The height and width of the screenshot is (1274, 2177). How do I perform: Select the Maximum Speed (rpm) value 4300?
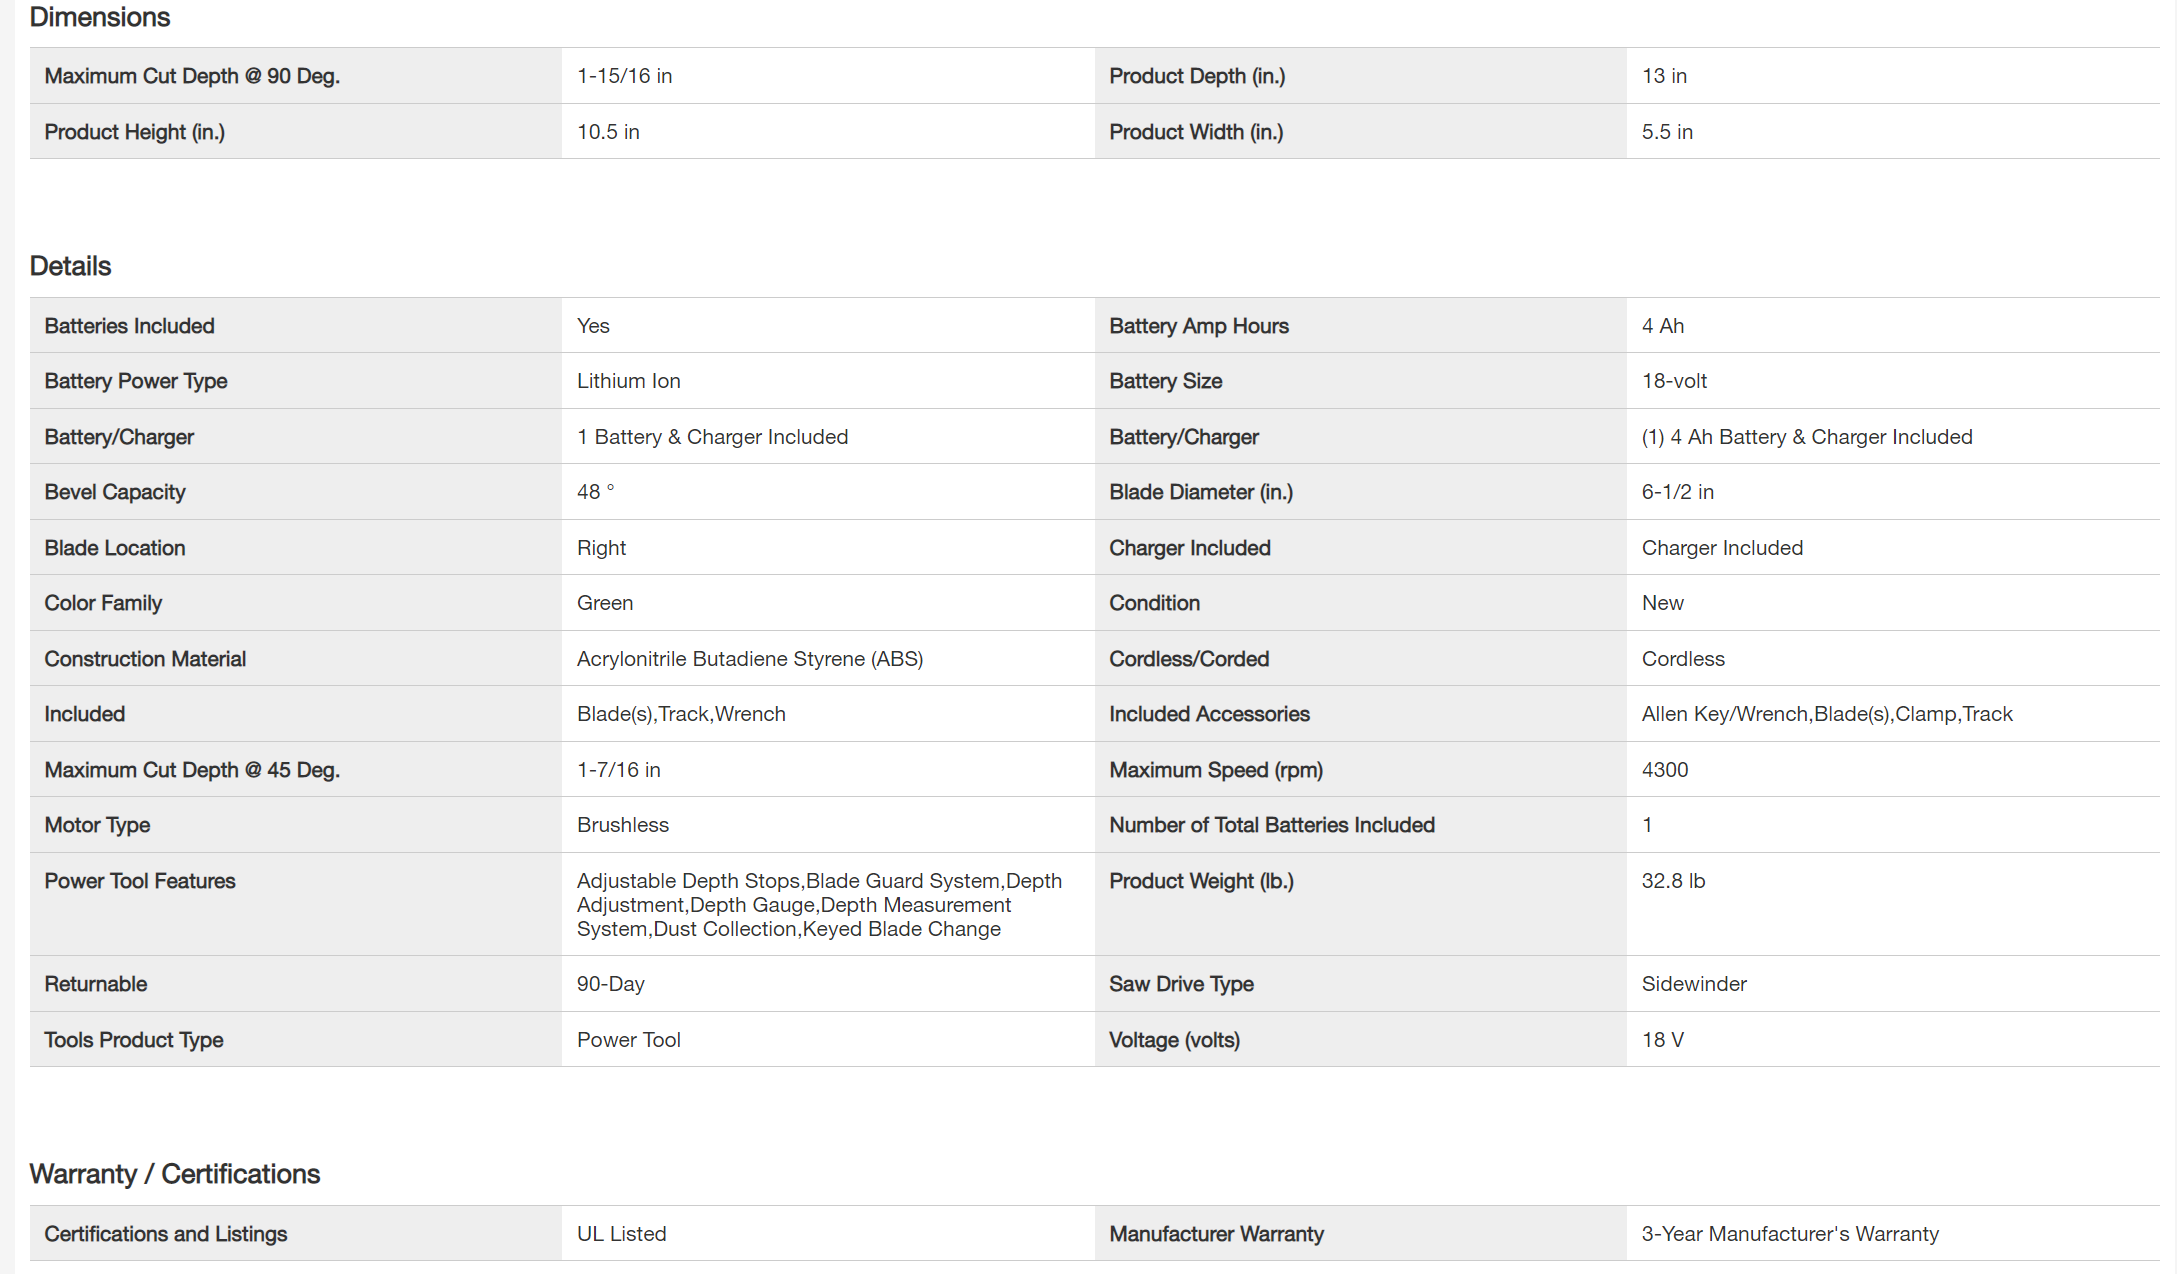coord(1665,770)
